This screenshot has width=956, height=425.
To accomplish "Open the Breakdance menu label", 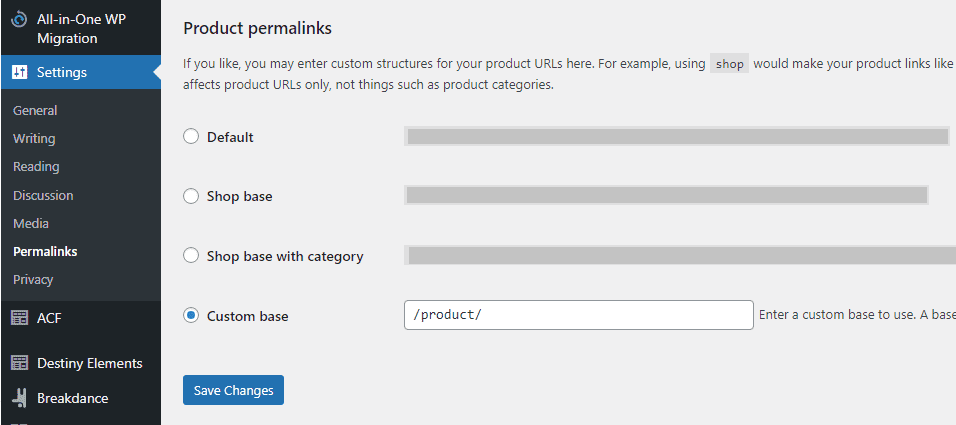I will [x=72, y=398].
